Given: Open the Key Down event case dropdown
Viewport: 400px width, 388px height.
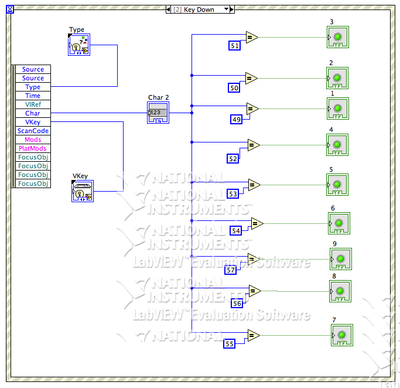Looking at the screenshot, I should pos(200,10).
